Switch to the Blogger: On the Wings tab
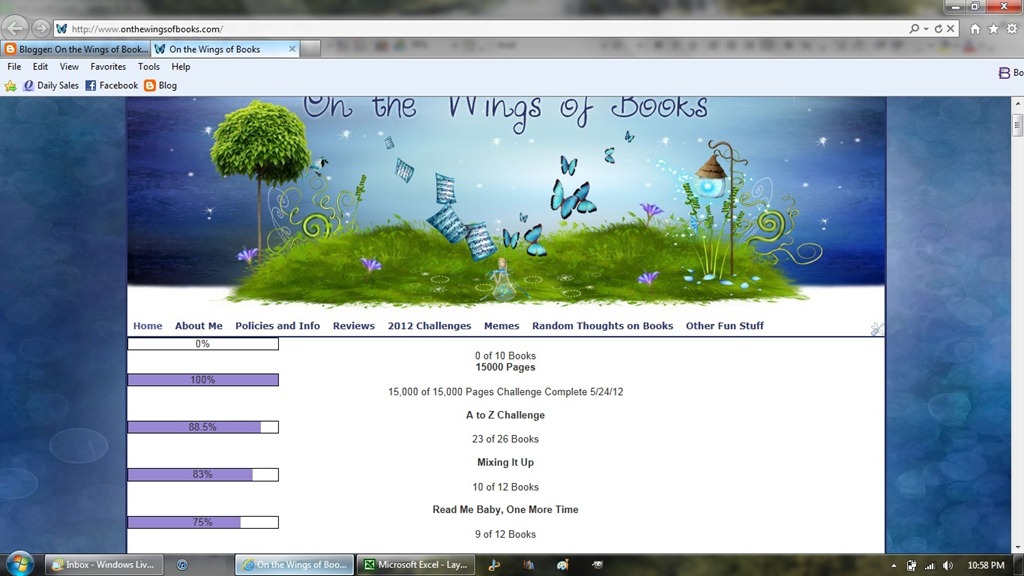The height and width of the screenshot is (576, 1024). tap(76, 49)
